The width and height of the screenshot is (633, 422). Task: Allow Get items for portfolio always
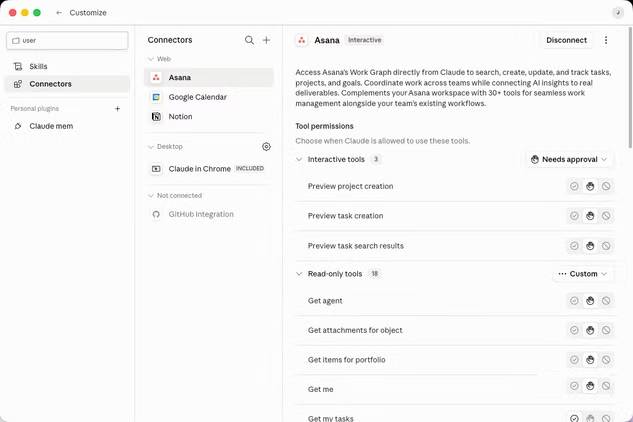point(574,359)
